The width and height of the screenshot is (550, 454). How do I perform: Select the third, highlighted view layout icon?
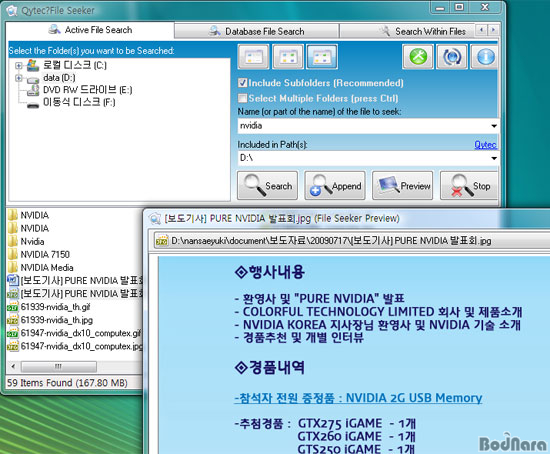(322, 57)
